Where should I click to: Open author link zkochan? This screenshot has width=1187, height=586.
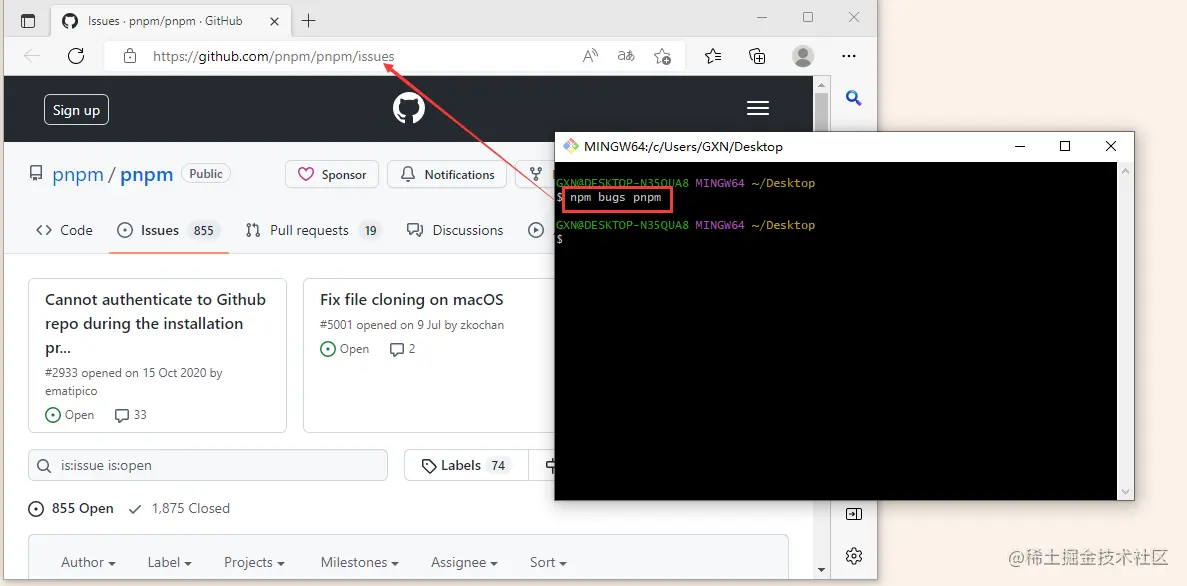[x=481, y=325]
